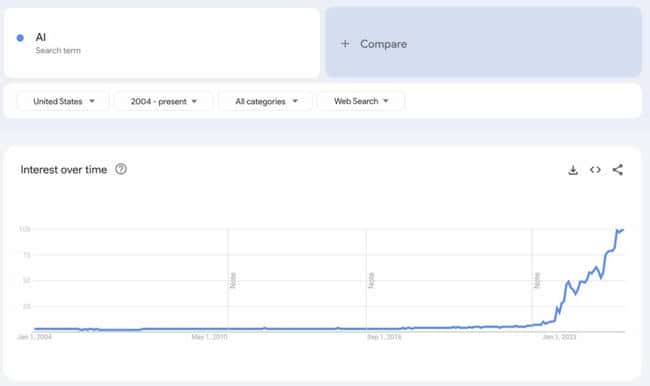Click the blue dot next to AI
This screenshot has height=386, width=650.
point(20,38)
